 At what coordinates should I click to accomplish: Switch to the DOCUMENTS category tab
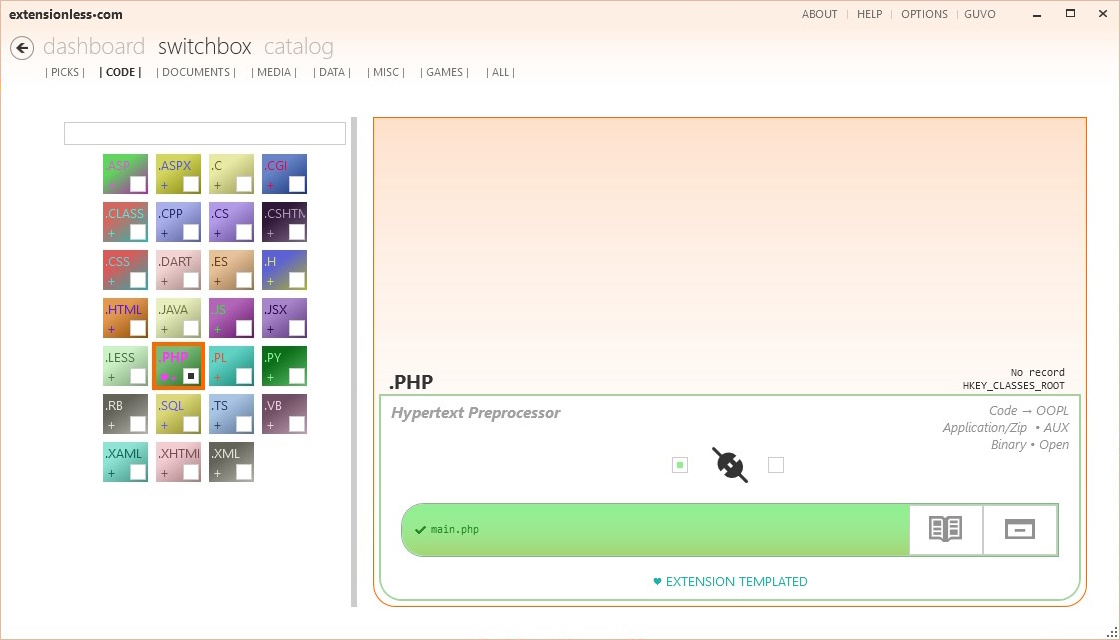195,72
